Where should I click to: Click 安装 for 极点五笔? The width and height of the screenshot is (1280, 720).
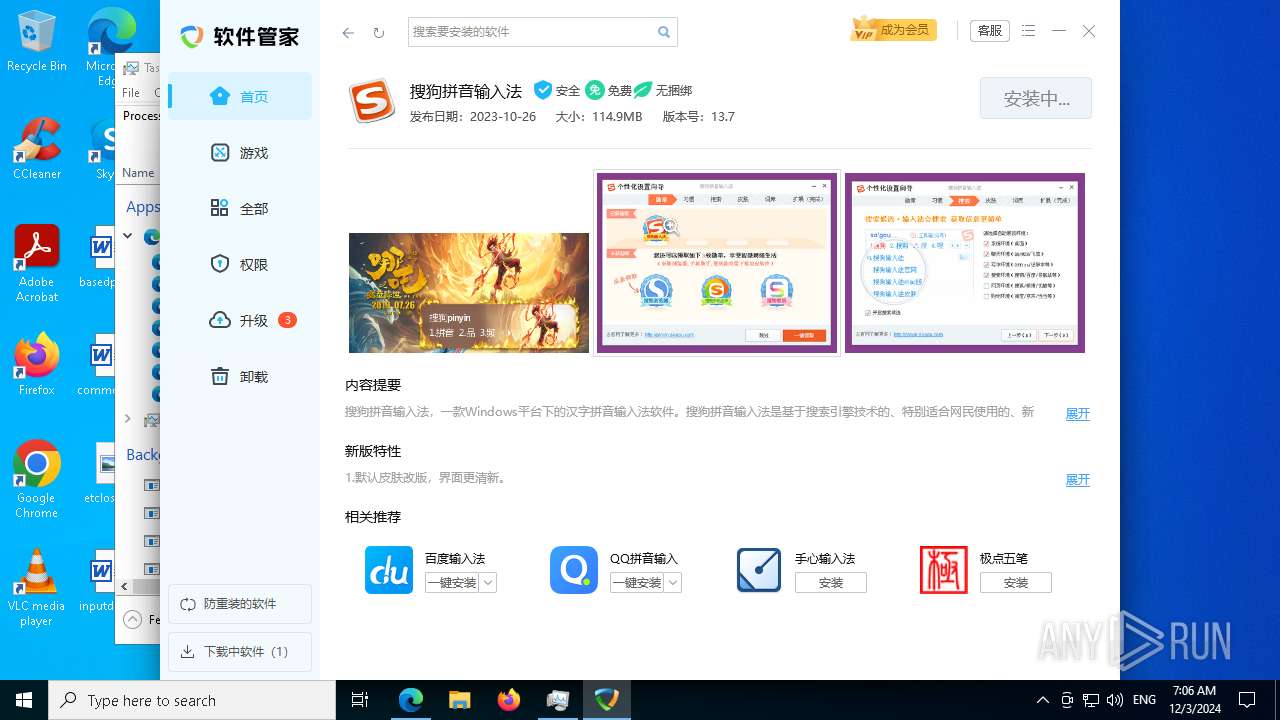pyautogui.click(x=1016, y=583)
